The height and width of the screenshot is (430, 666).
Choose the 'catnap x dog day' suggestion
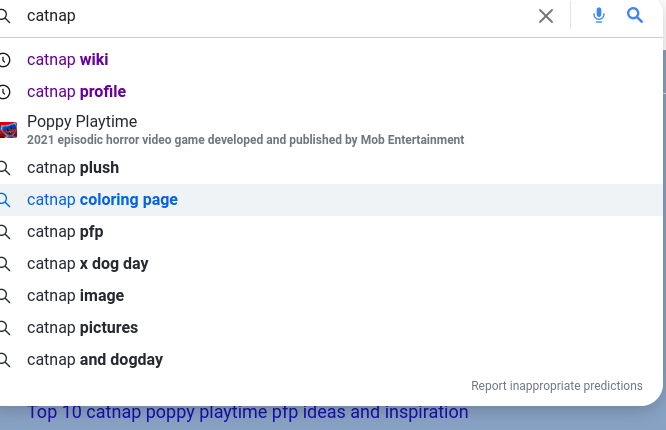pyautogui.click(x=88, y=264)
